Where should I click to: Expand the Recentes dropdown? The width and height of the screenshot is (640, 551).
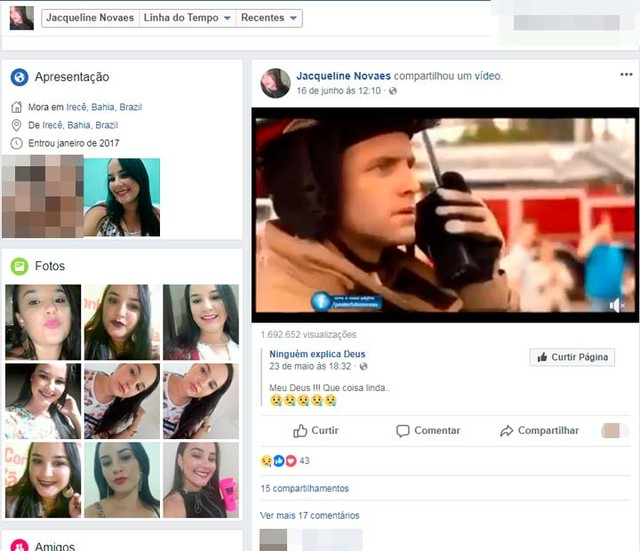[269, 18]
